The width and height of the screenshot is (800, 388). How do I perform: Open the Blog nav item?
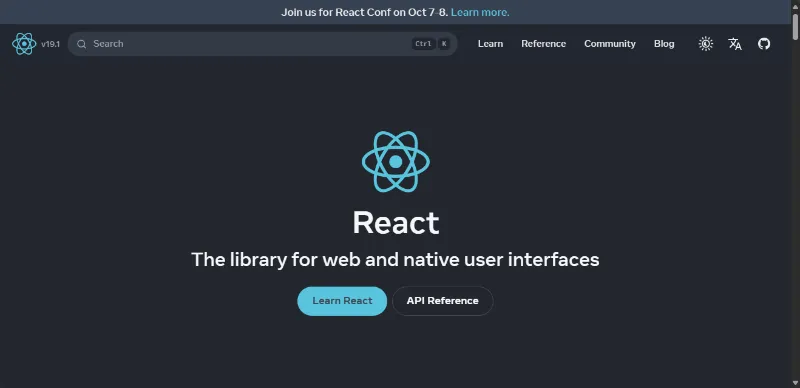(664, 44)
